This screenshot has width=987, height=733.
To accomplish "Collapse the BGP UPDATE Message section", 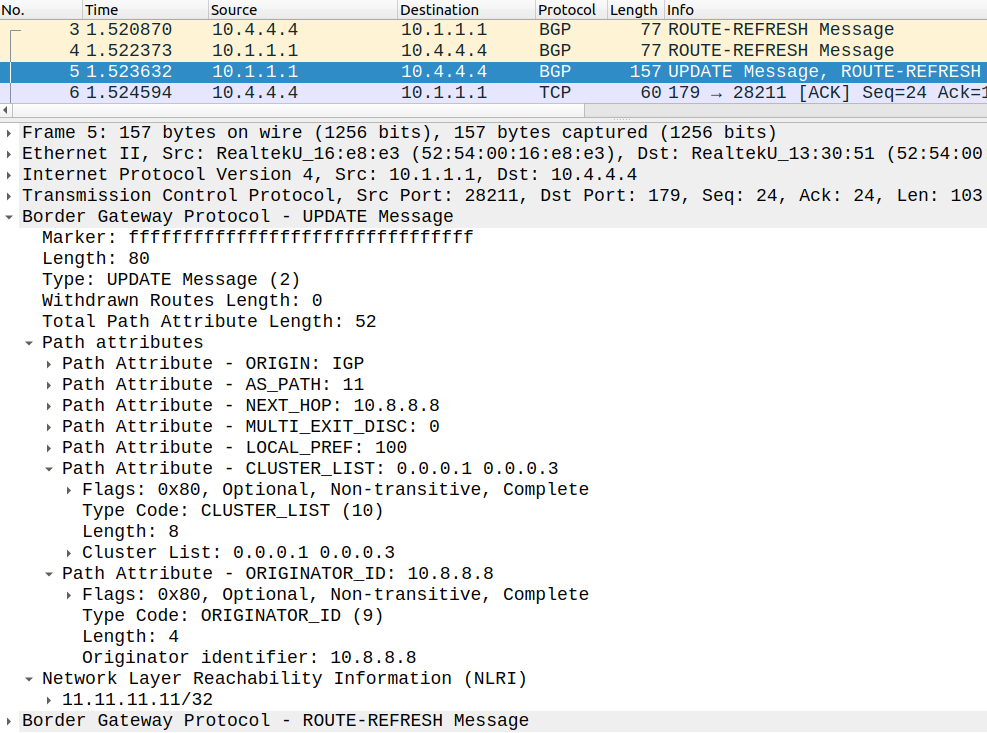I will (9, 217).
